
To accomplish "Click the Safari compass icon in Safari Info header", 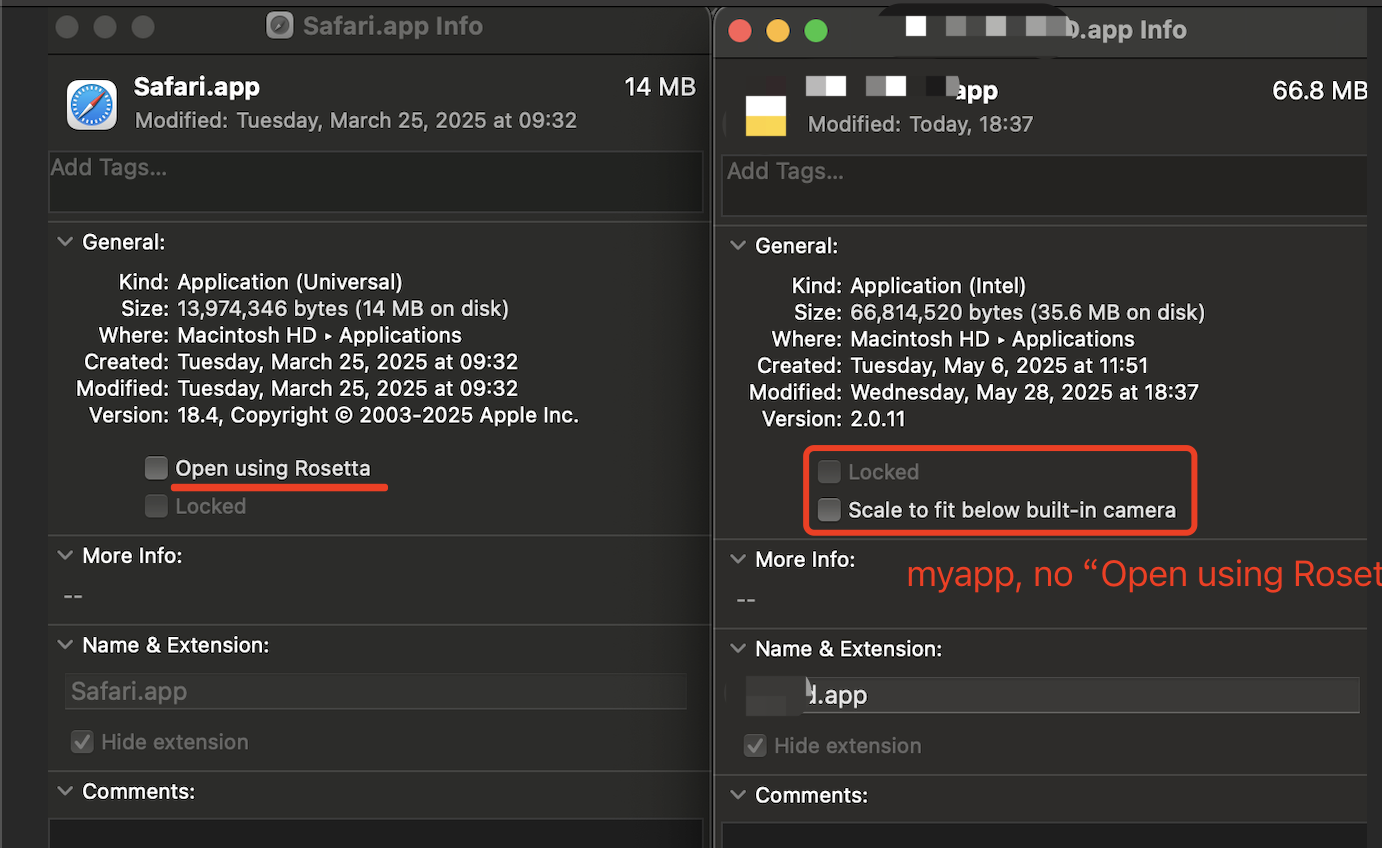I will tap(92, 105).
